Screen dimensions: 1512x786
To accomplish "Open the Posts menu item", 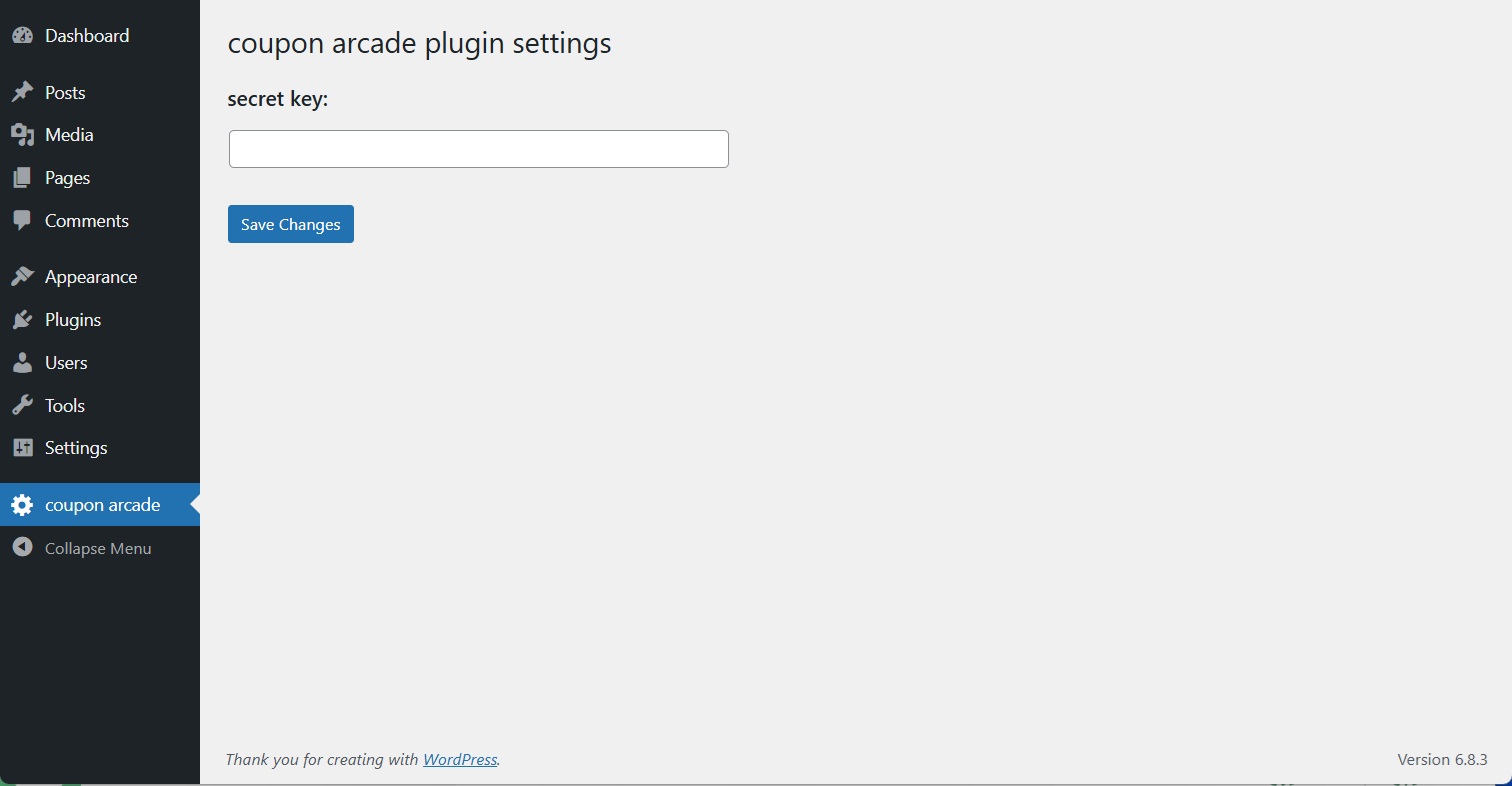I will click(x=65, y=93).
